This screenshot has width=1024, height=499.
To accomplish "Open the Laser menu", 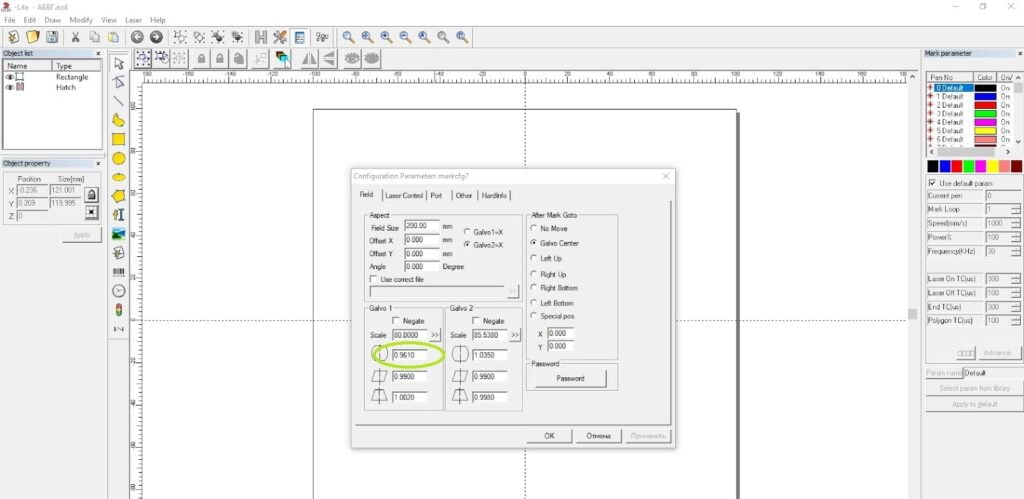I will [x=133, y=20].
